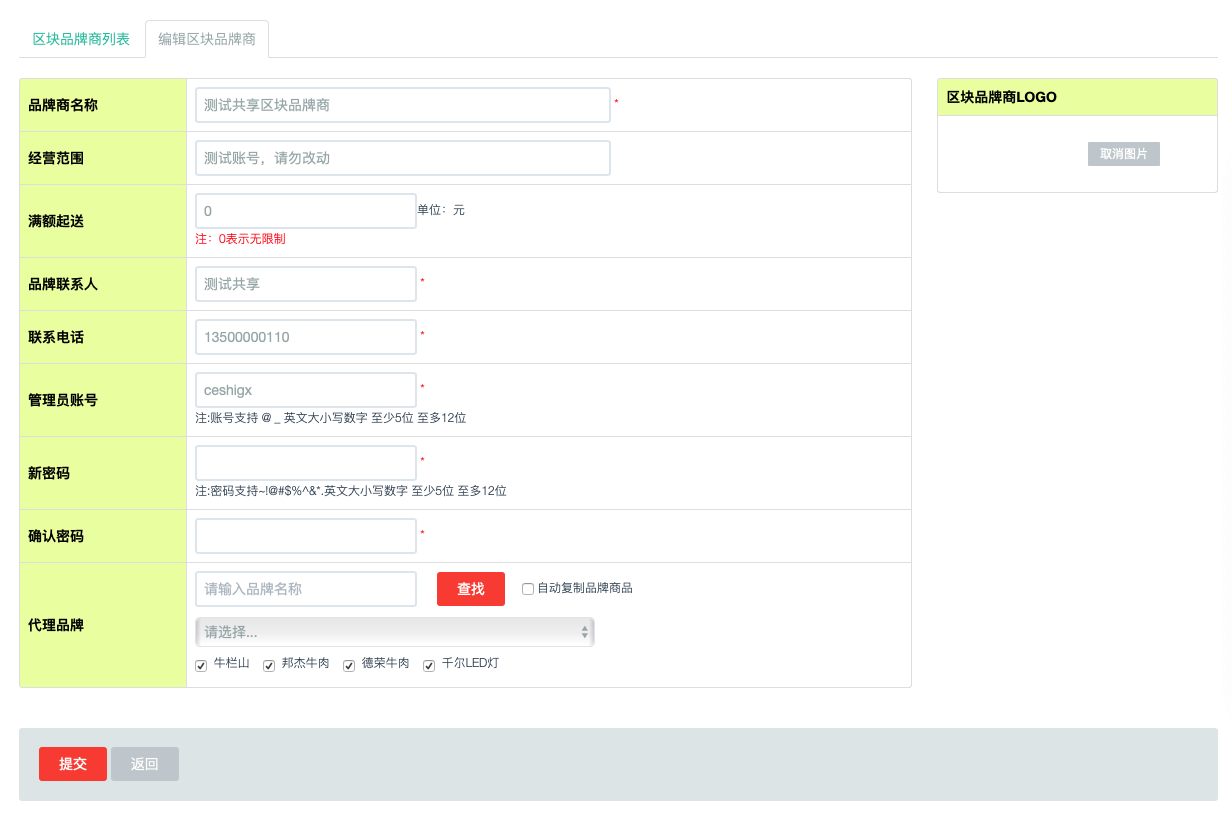Click the 品牌联系人 input box
1232x840 pixels.
coord(305,284)
